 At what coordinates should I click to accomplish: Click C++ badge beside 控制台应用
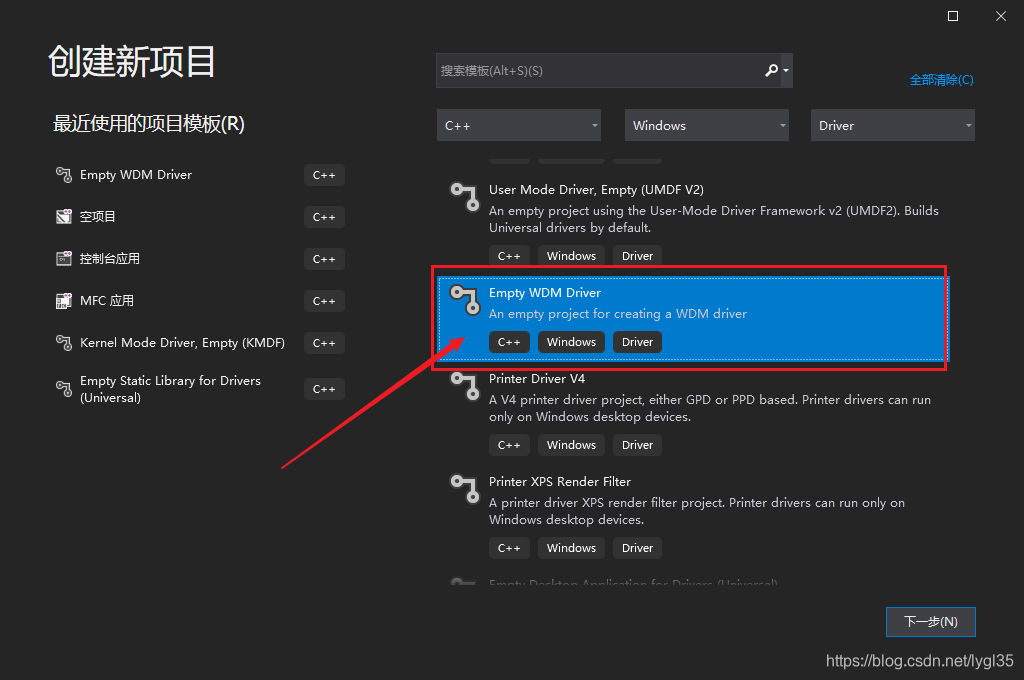pyautogui.click(x=324, y=259)
